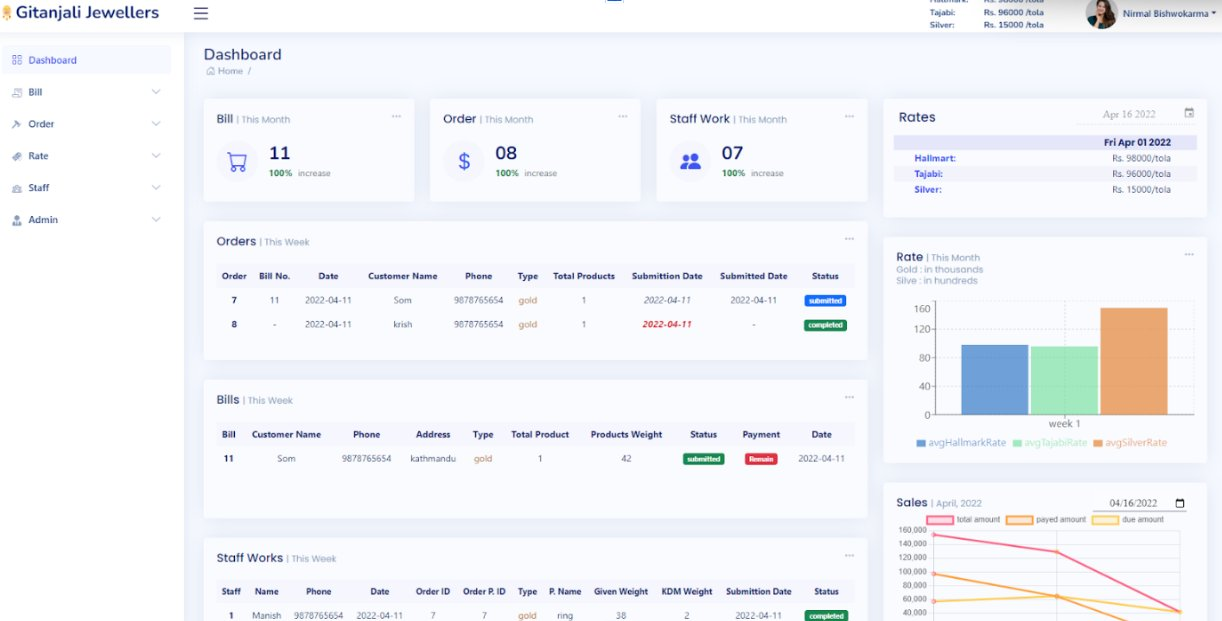The image size is (1222, 621).
Task: Select the Rate sidebar menu label
Action: tap(38, 156)
